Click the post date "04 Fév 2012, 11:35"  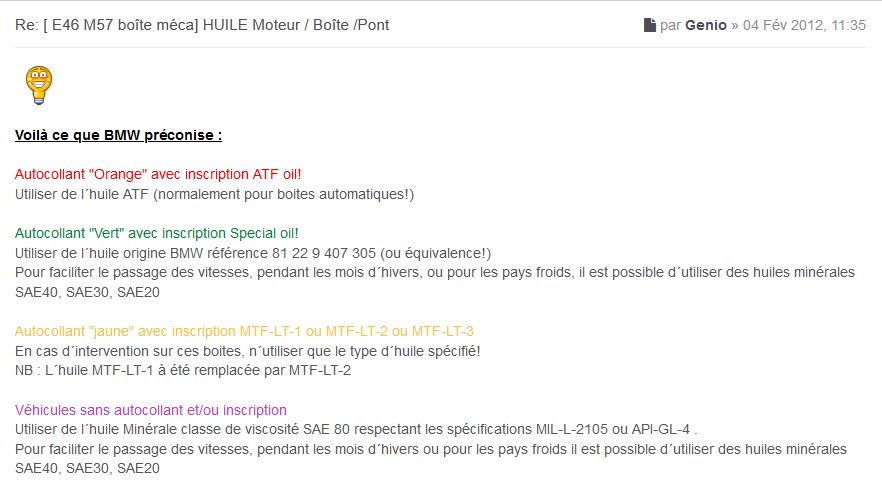tap(805, 25)
